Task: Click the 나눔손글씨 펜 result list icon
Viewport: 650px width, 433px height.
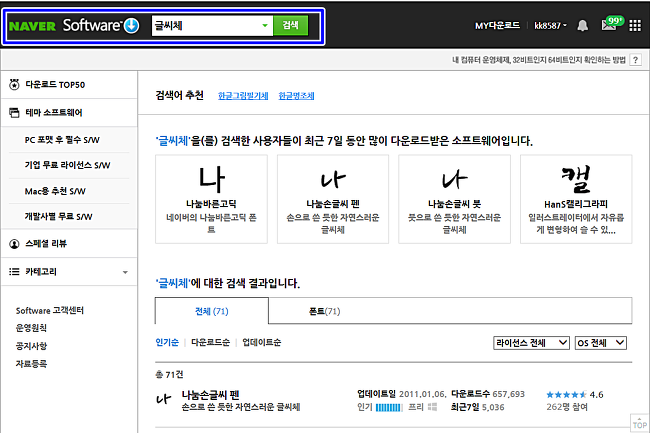Action: click(164, 399)
